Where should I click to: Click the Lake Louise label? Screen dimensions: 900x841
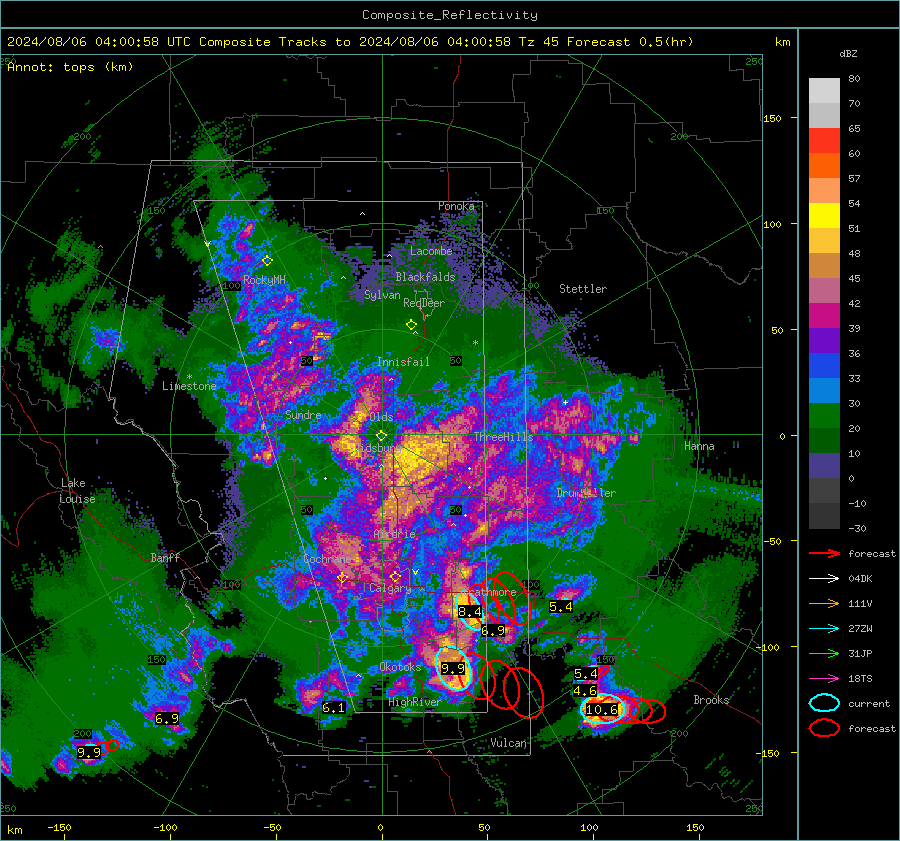coord(77,491)
